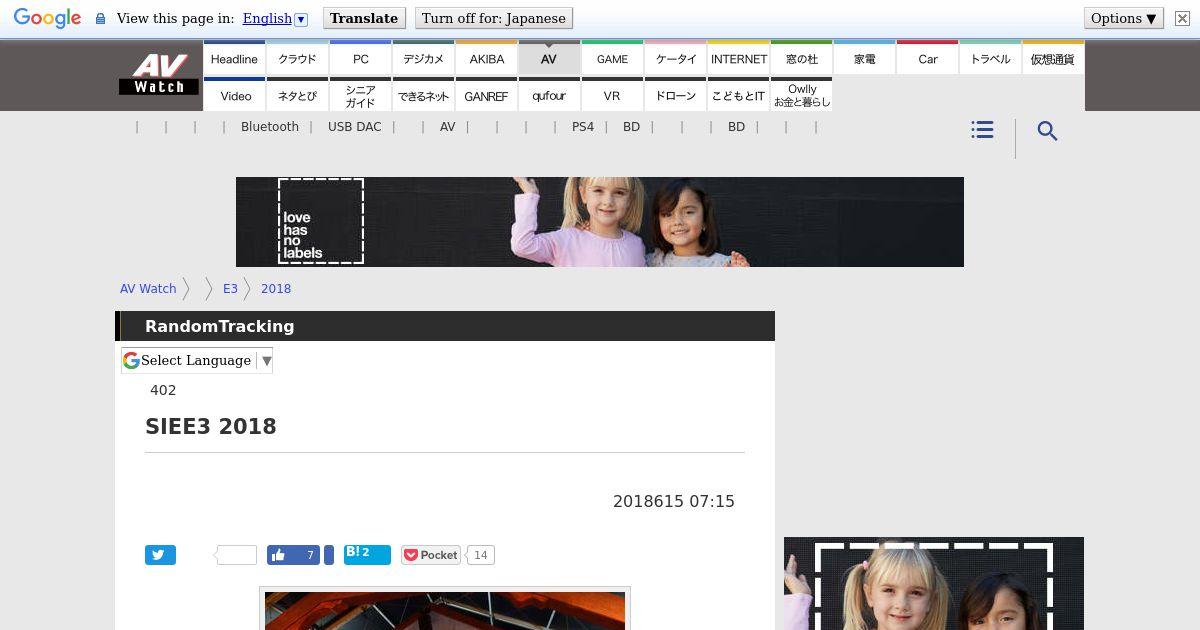Open the Car tab
Viewport: 1200px width, 630px height.
[x=927, y=59]
